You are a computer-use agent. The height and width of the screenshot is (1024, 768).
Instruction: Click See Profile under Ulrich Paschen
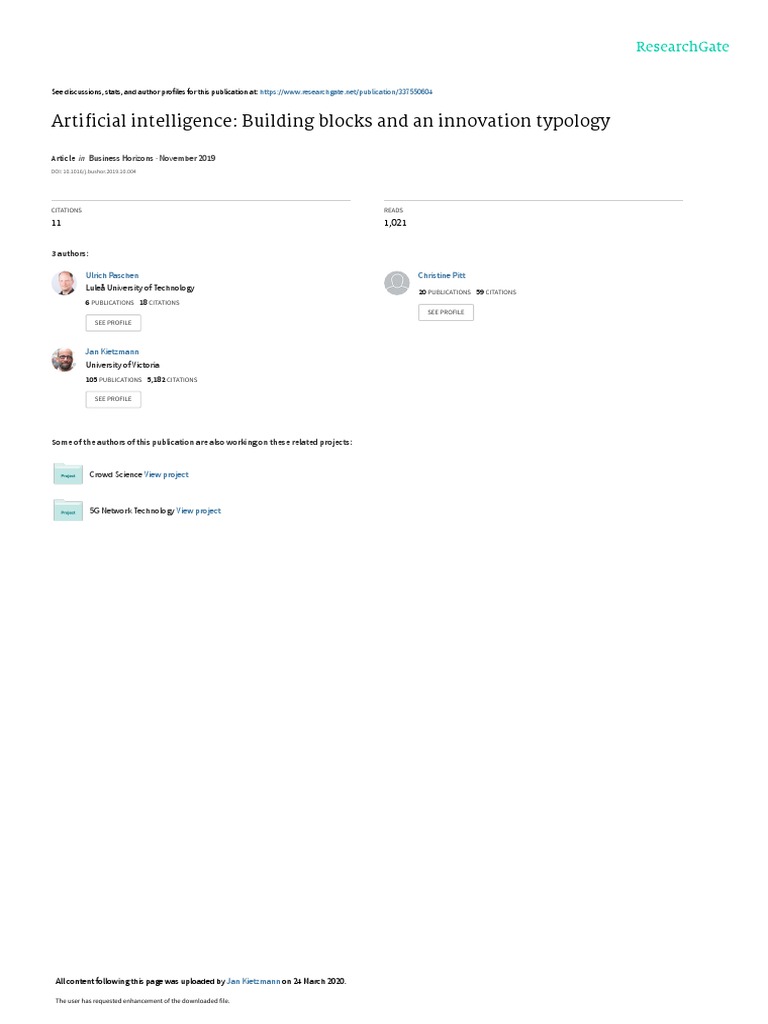(113, 323)
